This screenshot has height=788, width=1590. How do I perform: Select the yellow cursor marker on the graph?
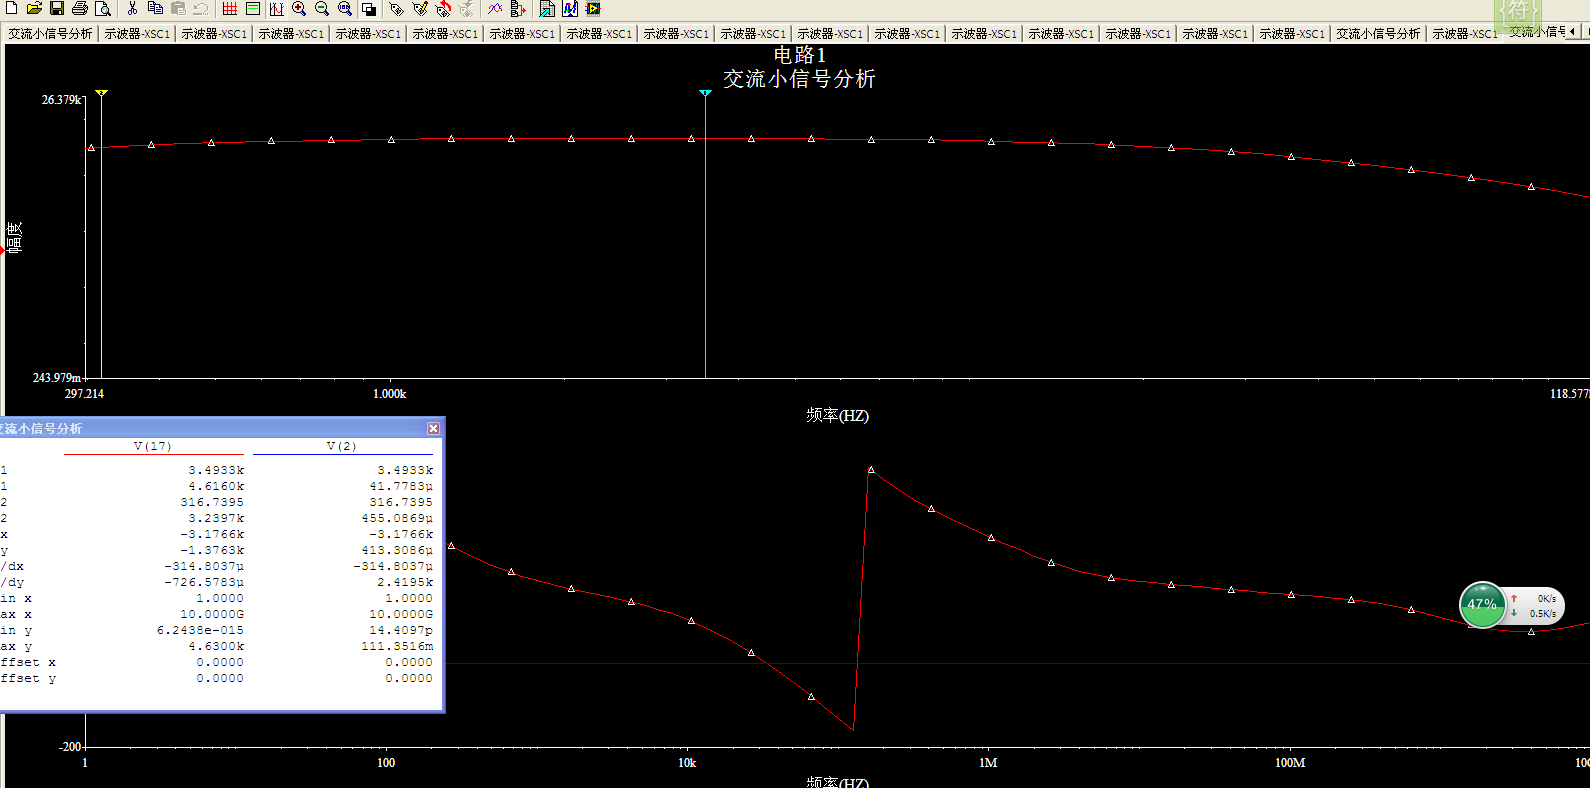[102, 93]
